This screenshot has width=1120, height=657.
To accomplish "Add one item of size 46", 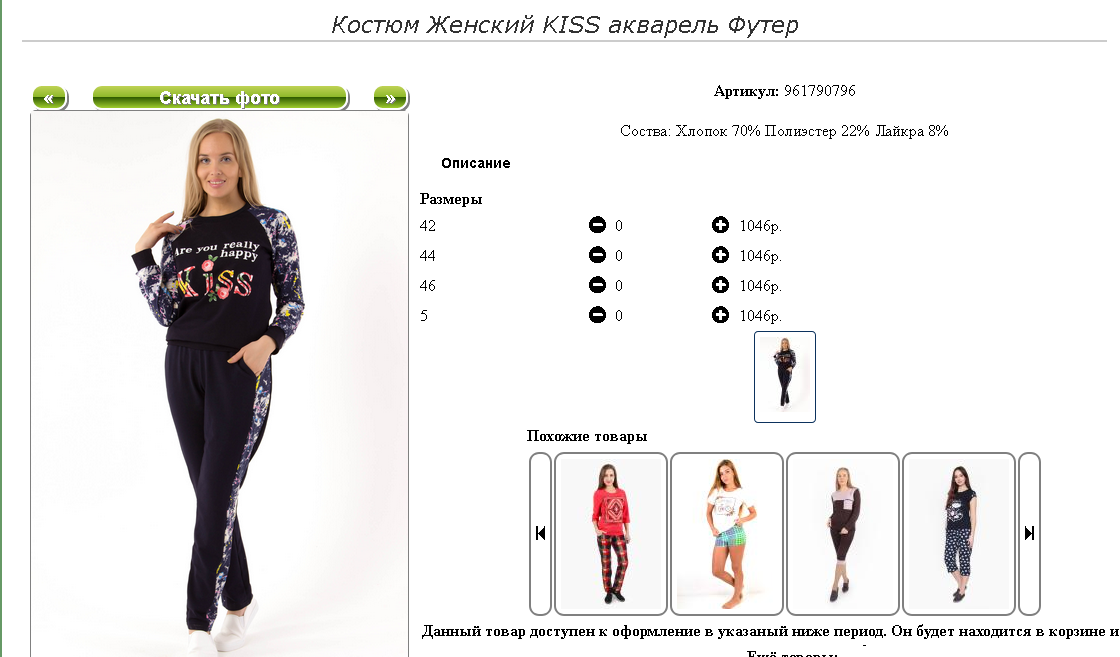I will click(x=720, y=285).
